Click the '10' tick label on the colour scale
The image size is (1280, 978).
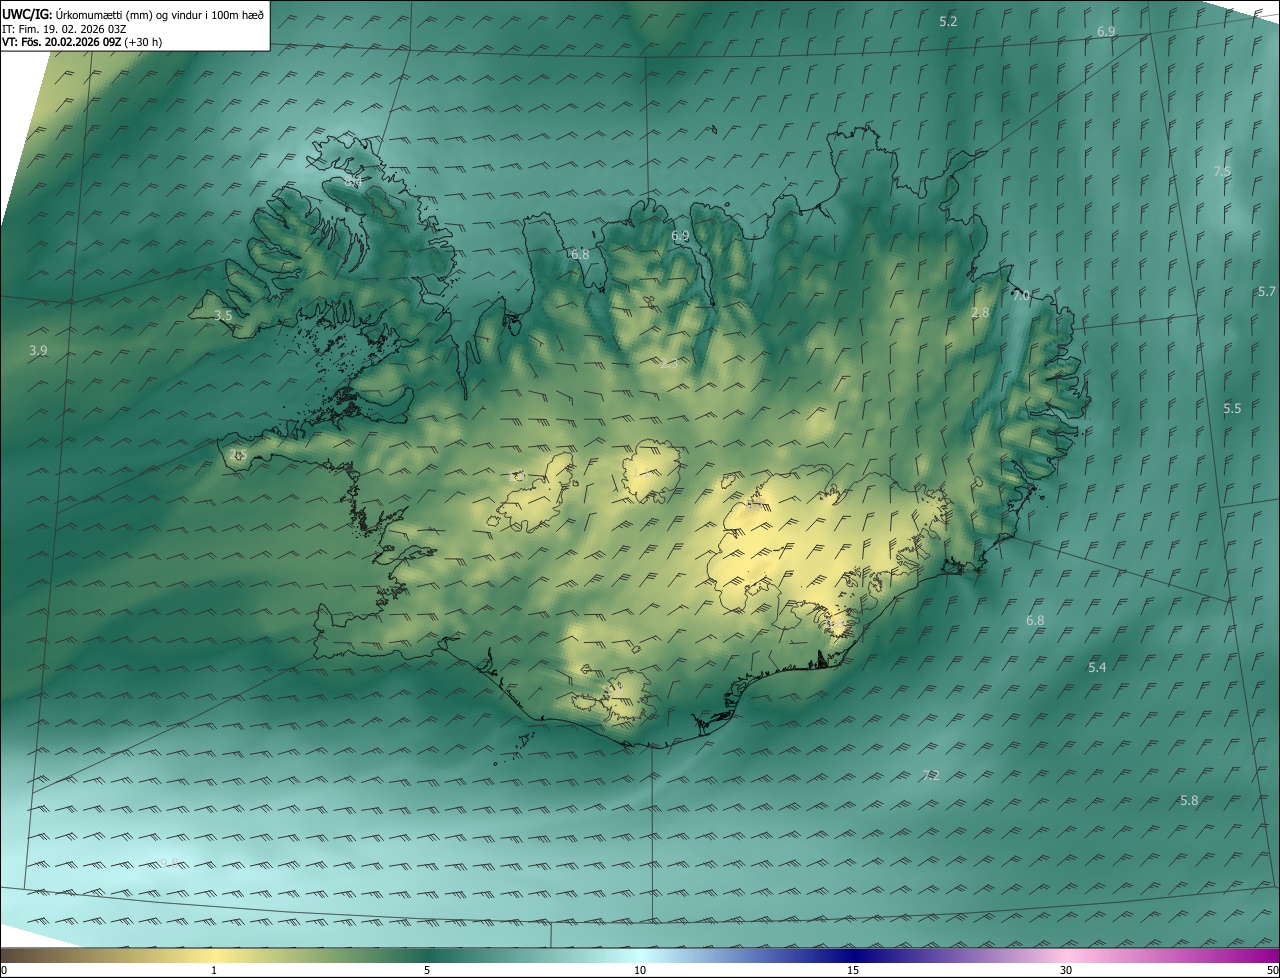(640, 970)
